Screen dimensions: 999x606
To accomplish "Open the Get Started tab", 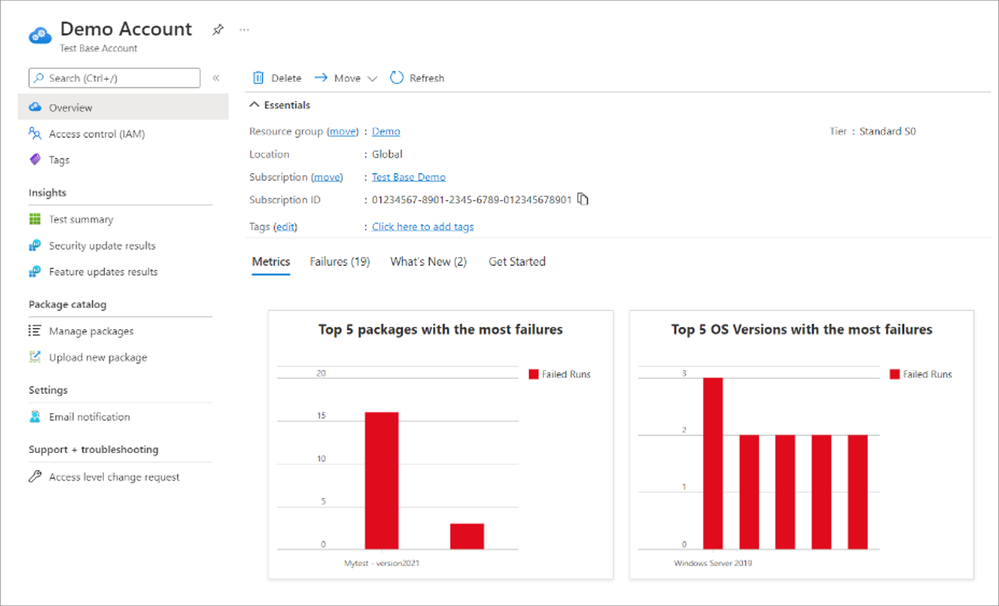I will (x=517, y=261).
